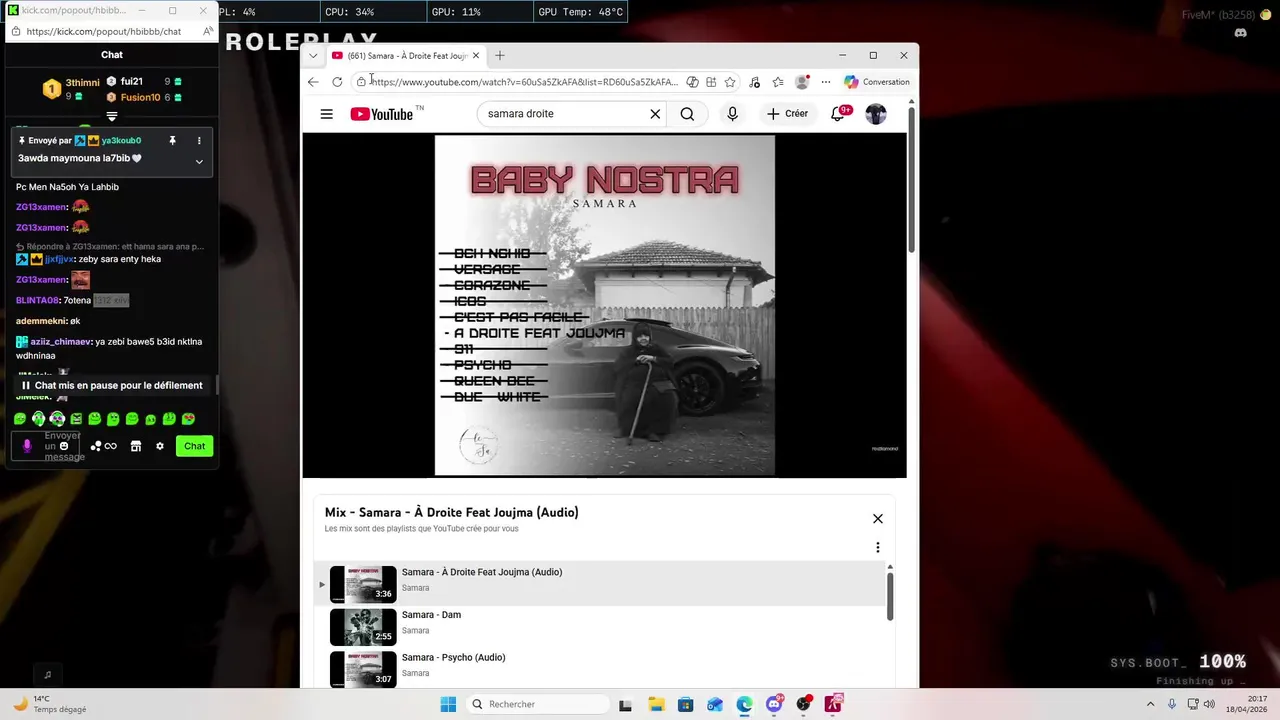Close the Samara YouTube tab

click(476, 56)
